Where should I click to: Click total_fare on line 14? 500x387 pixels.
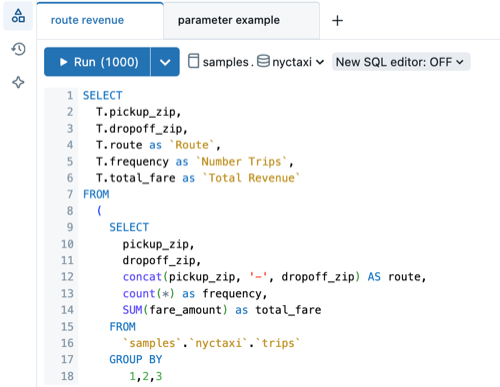(288, 310)
